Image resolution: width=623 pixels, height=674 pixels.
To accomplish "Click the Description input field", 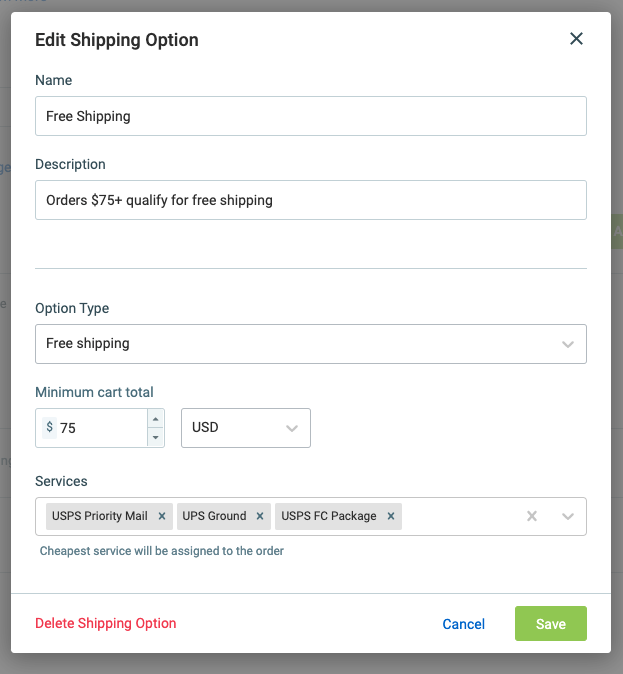I will click(x=311, y=200).
